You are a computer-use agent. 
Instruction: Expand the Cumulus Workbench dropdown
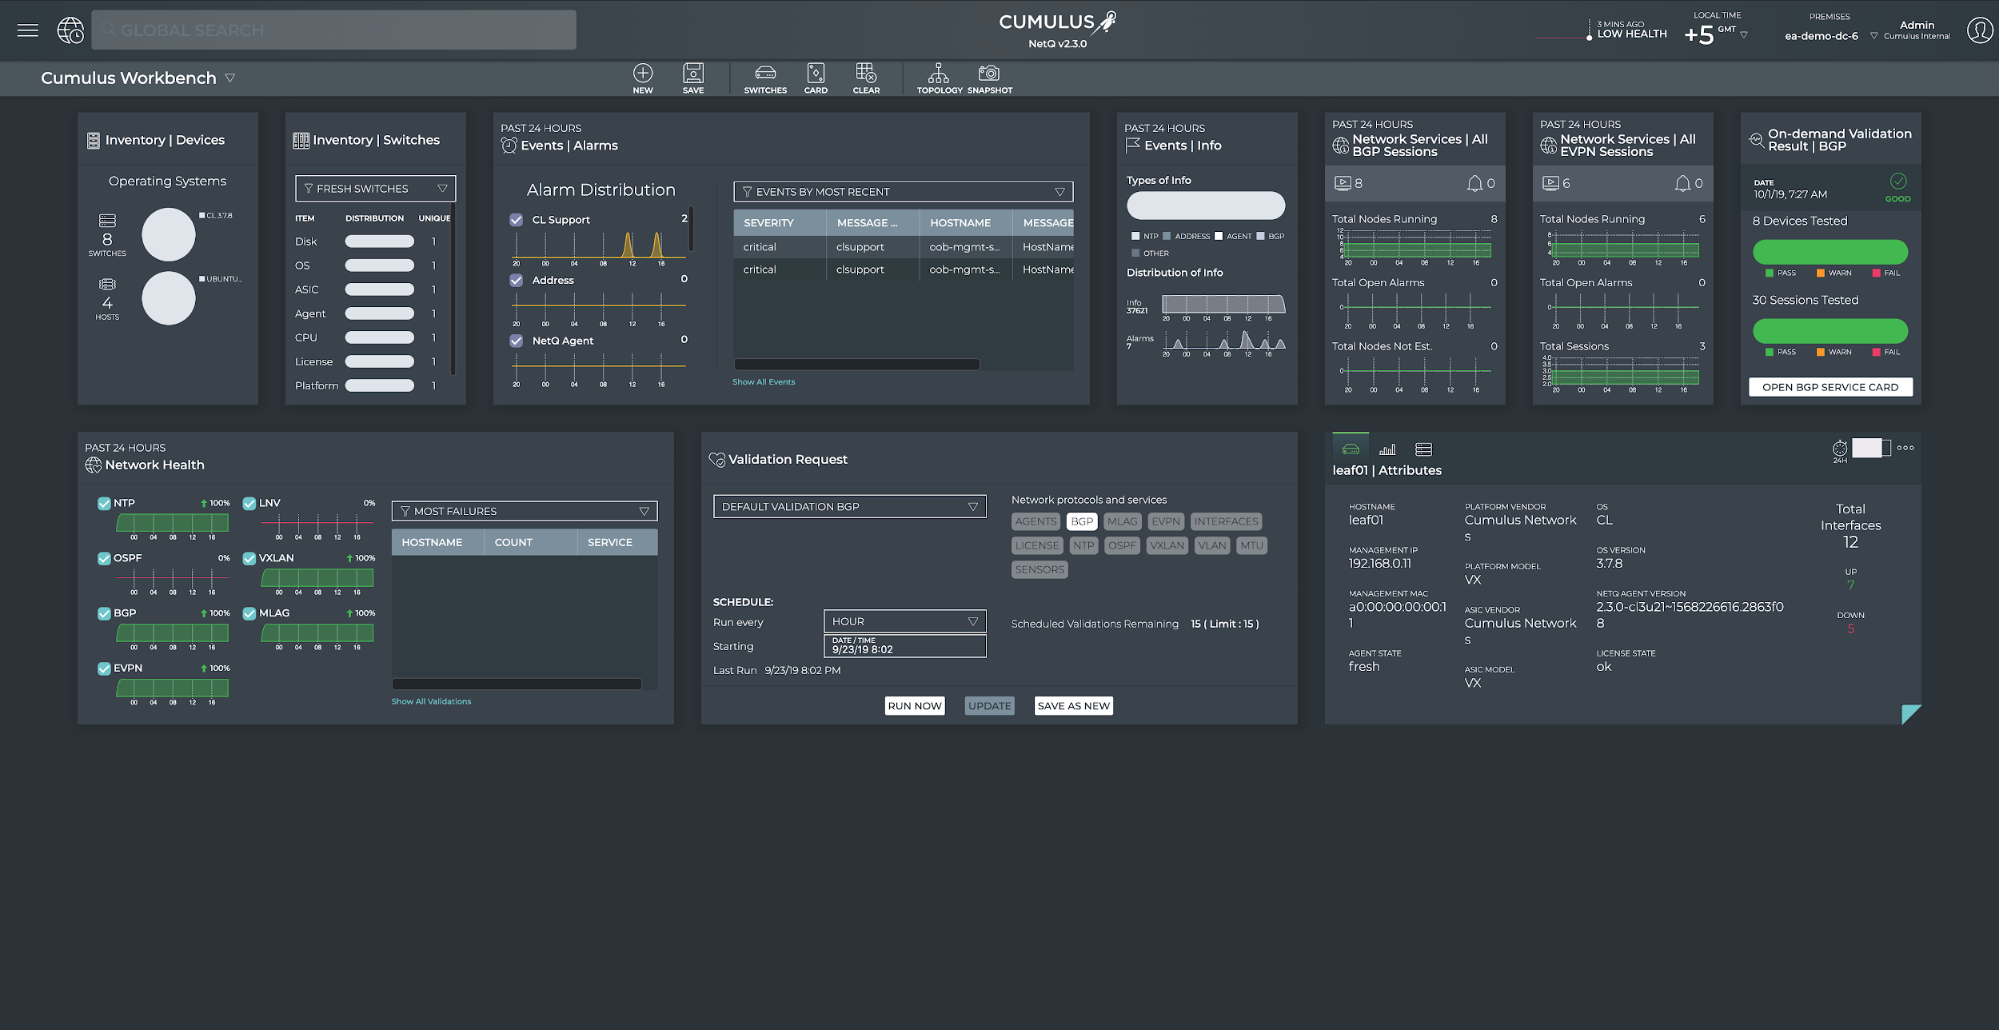231,78
